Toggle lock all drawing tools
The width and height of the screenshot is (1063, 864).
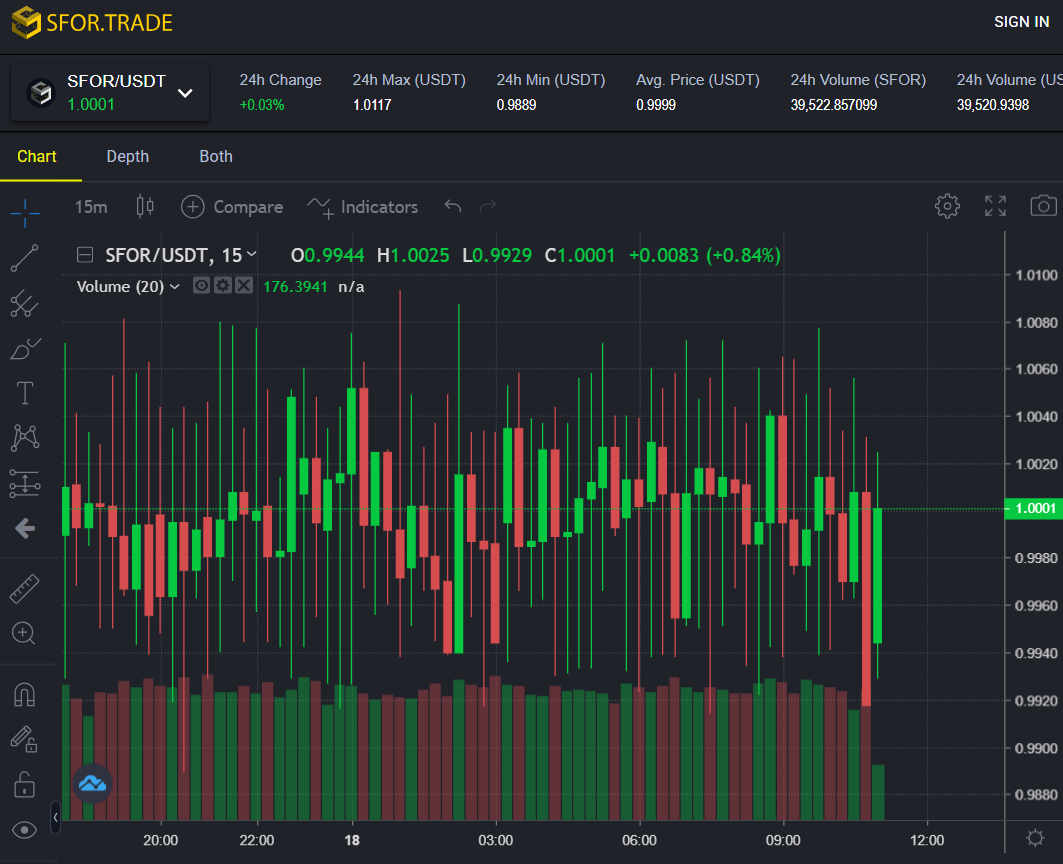[x=24, y=784]
